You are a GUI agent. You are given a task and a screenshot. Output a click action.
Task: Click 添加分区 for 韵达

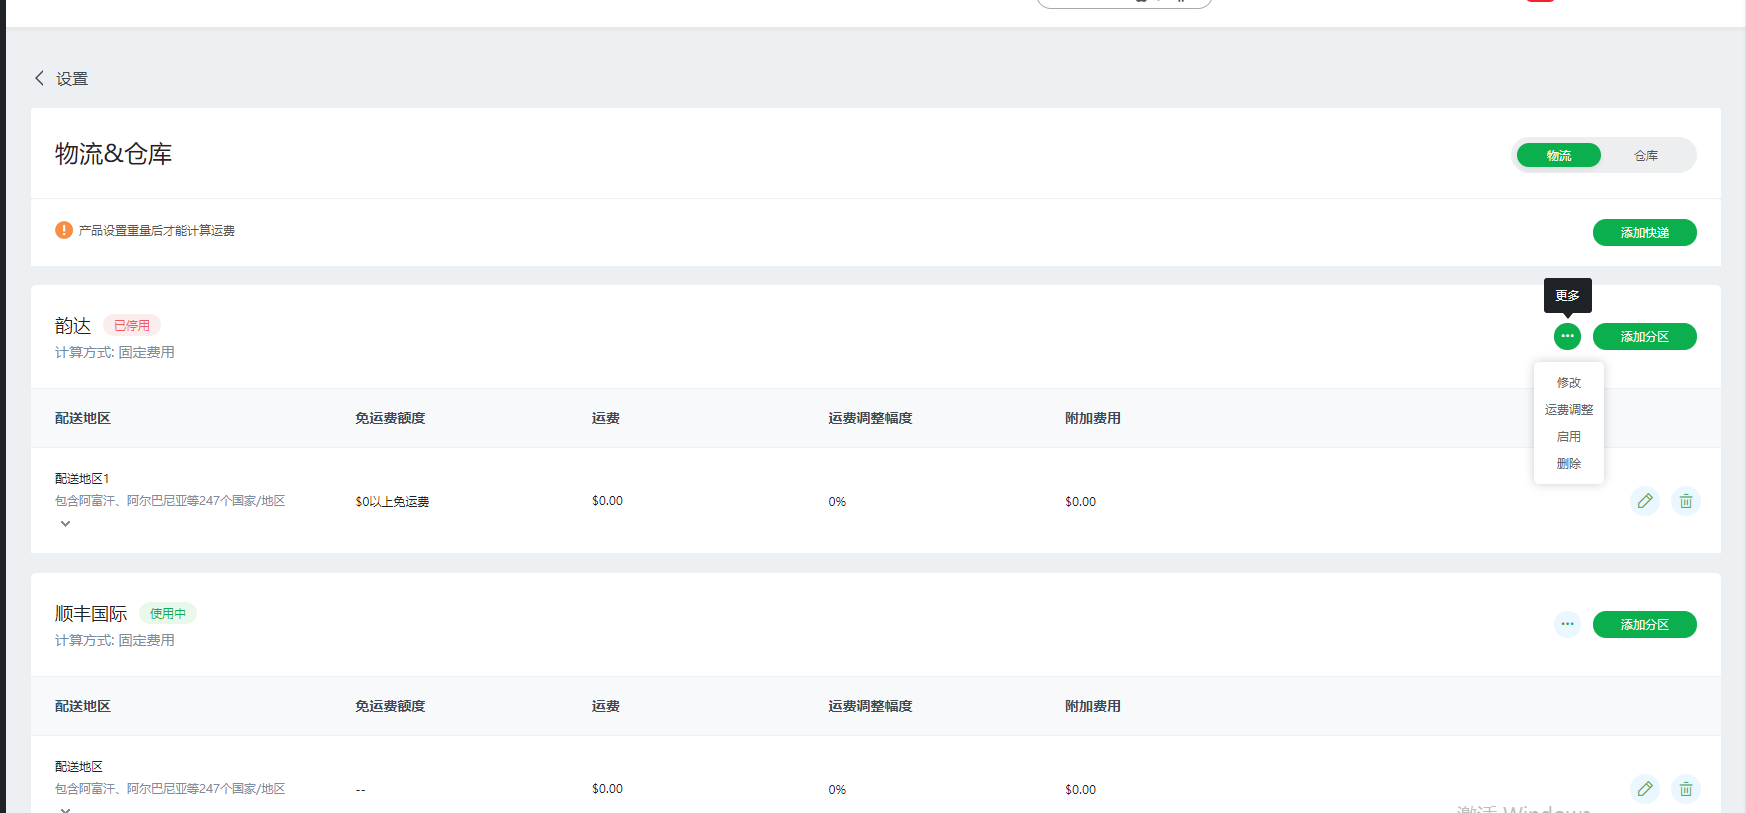1644,336
